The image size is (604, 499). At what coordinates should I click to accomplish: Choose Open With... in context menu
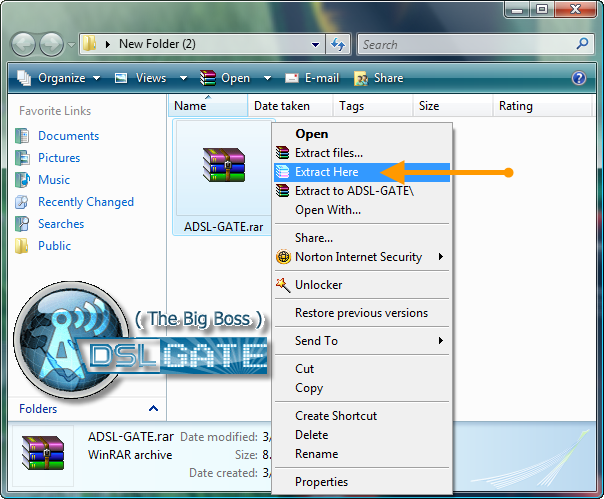(362, 210)
